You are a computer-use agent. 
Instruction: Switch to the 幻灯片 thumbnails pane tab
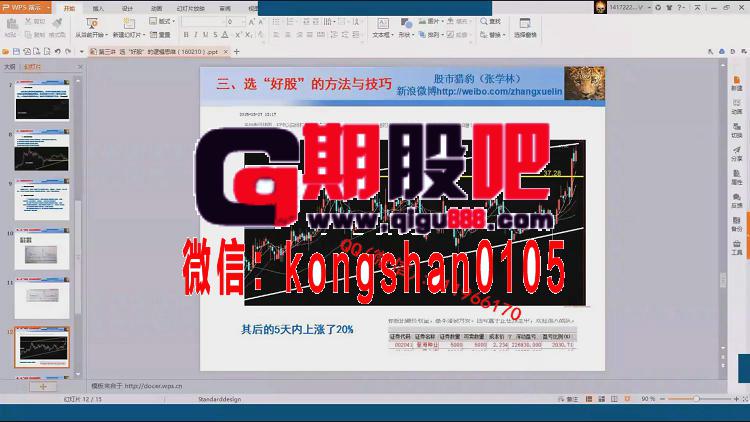point(33,67)
